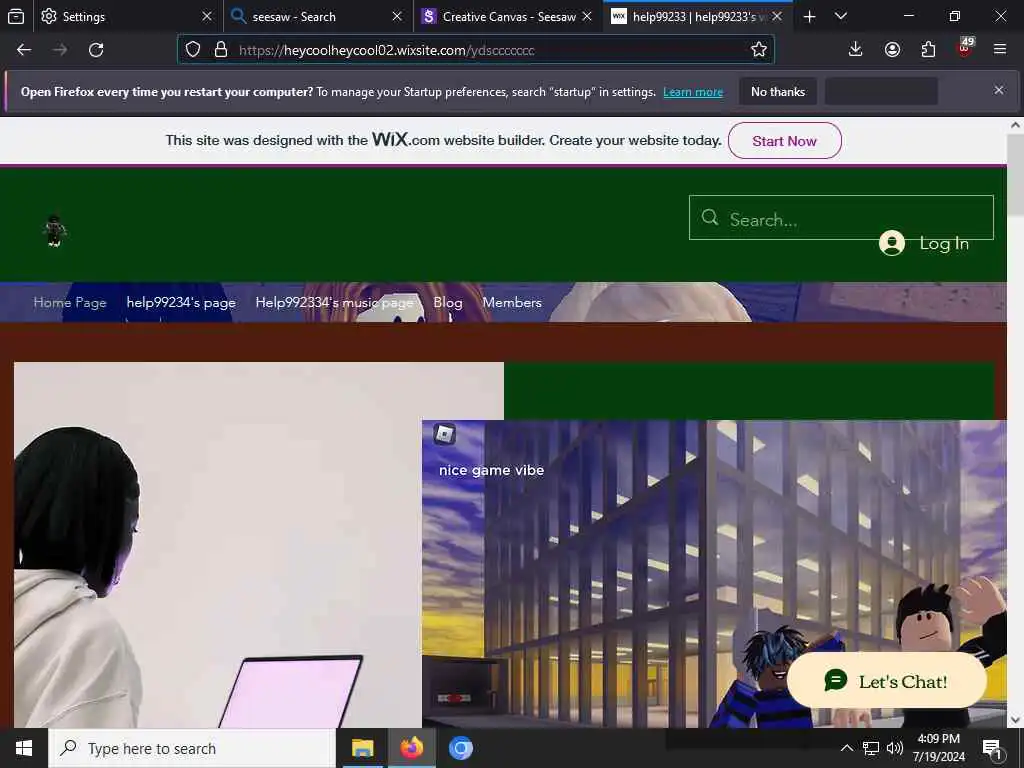1024x768 pixels.
Task: Dismiss startup prompt with No thanks
Action: 778,91
